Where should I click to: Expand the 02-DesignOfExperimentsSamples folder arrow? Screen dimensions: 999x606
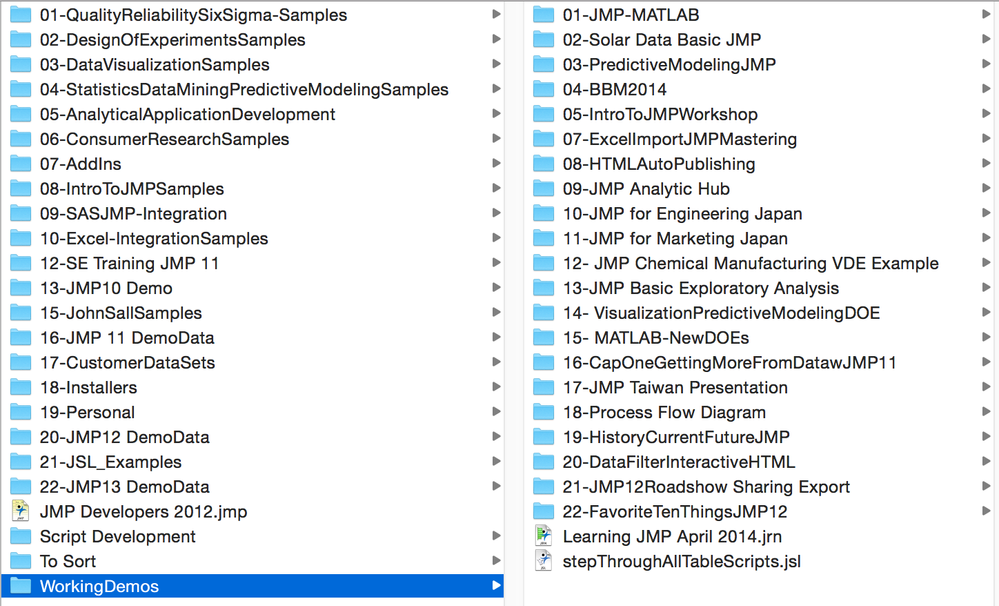coord(496,39)
